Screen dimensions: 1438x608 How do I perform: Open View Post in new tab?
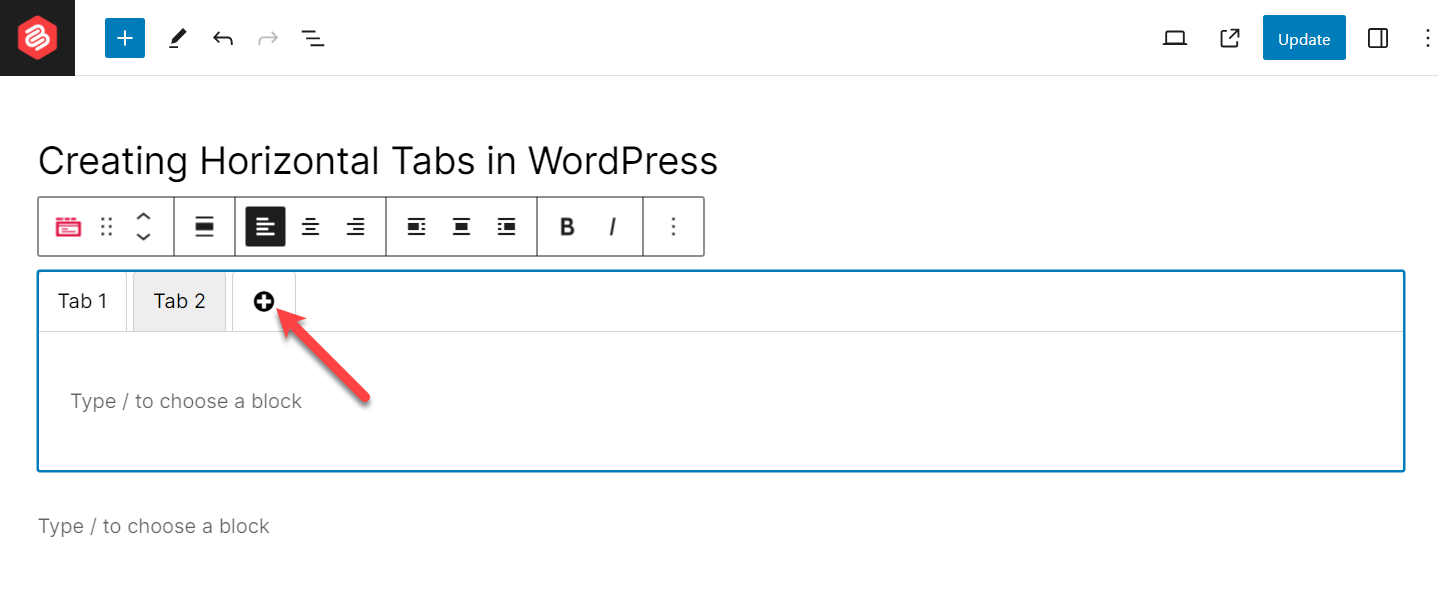(x=1229, y=38)
